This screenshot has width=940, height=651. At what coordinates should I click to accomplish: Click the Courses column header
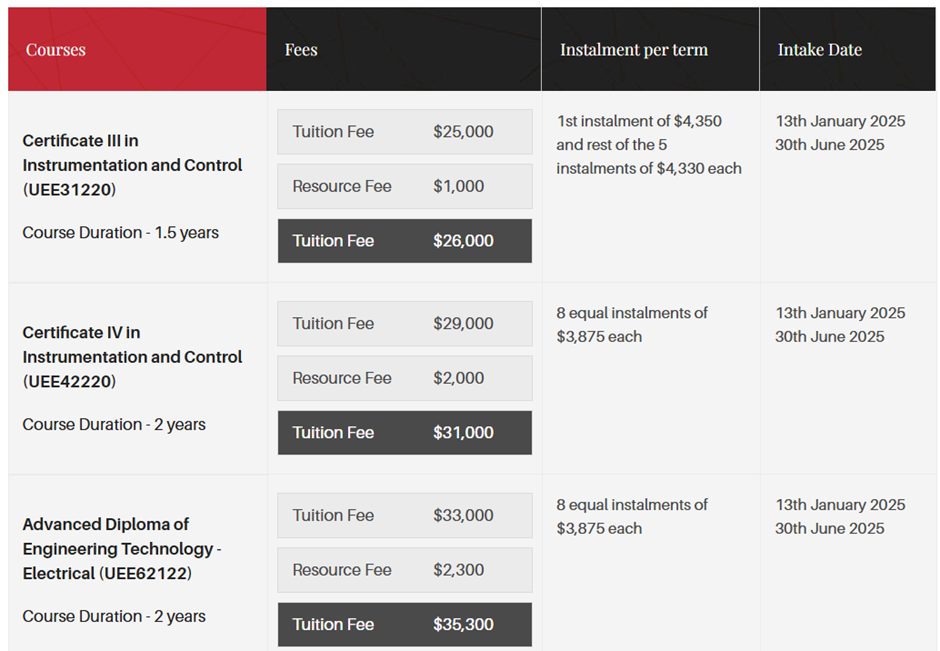click(56, 50)
